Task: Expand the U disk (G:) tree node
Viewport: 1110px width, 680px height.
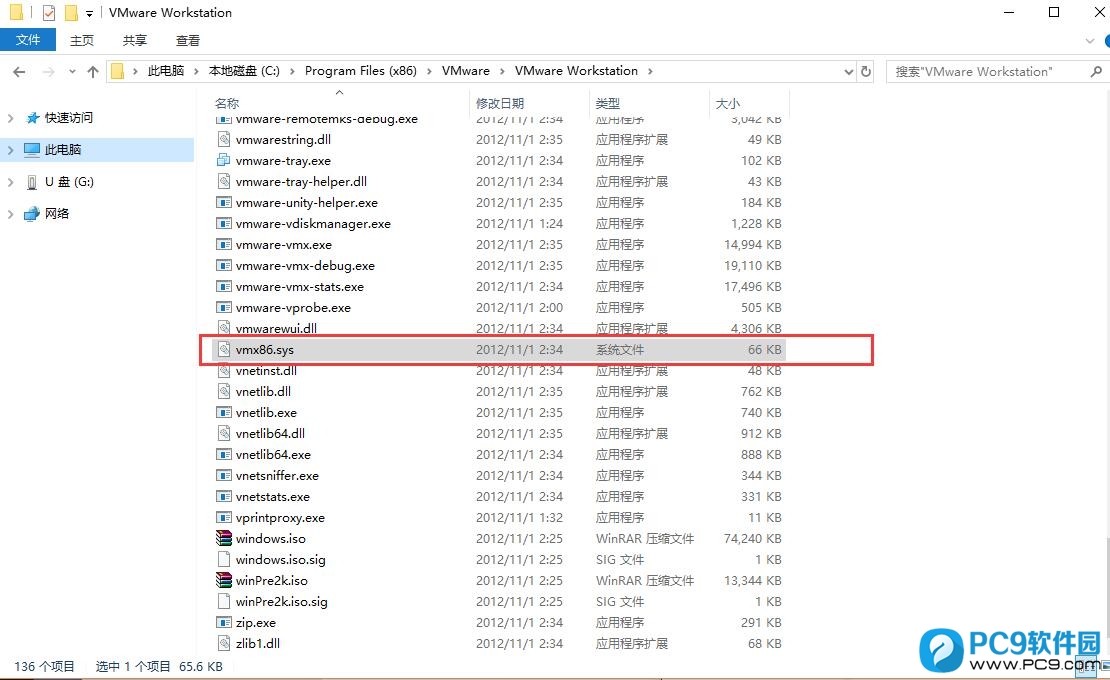Action: click(11, 182)
